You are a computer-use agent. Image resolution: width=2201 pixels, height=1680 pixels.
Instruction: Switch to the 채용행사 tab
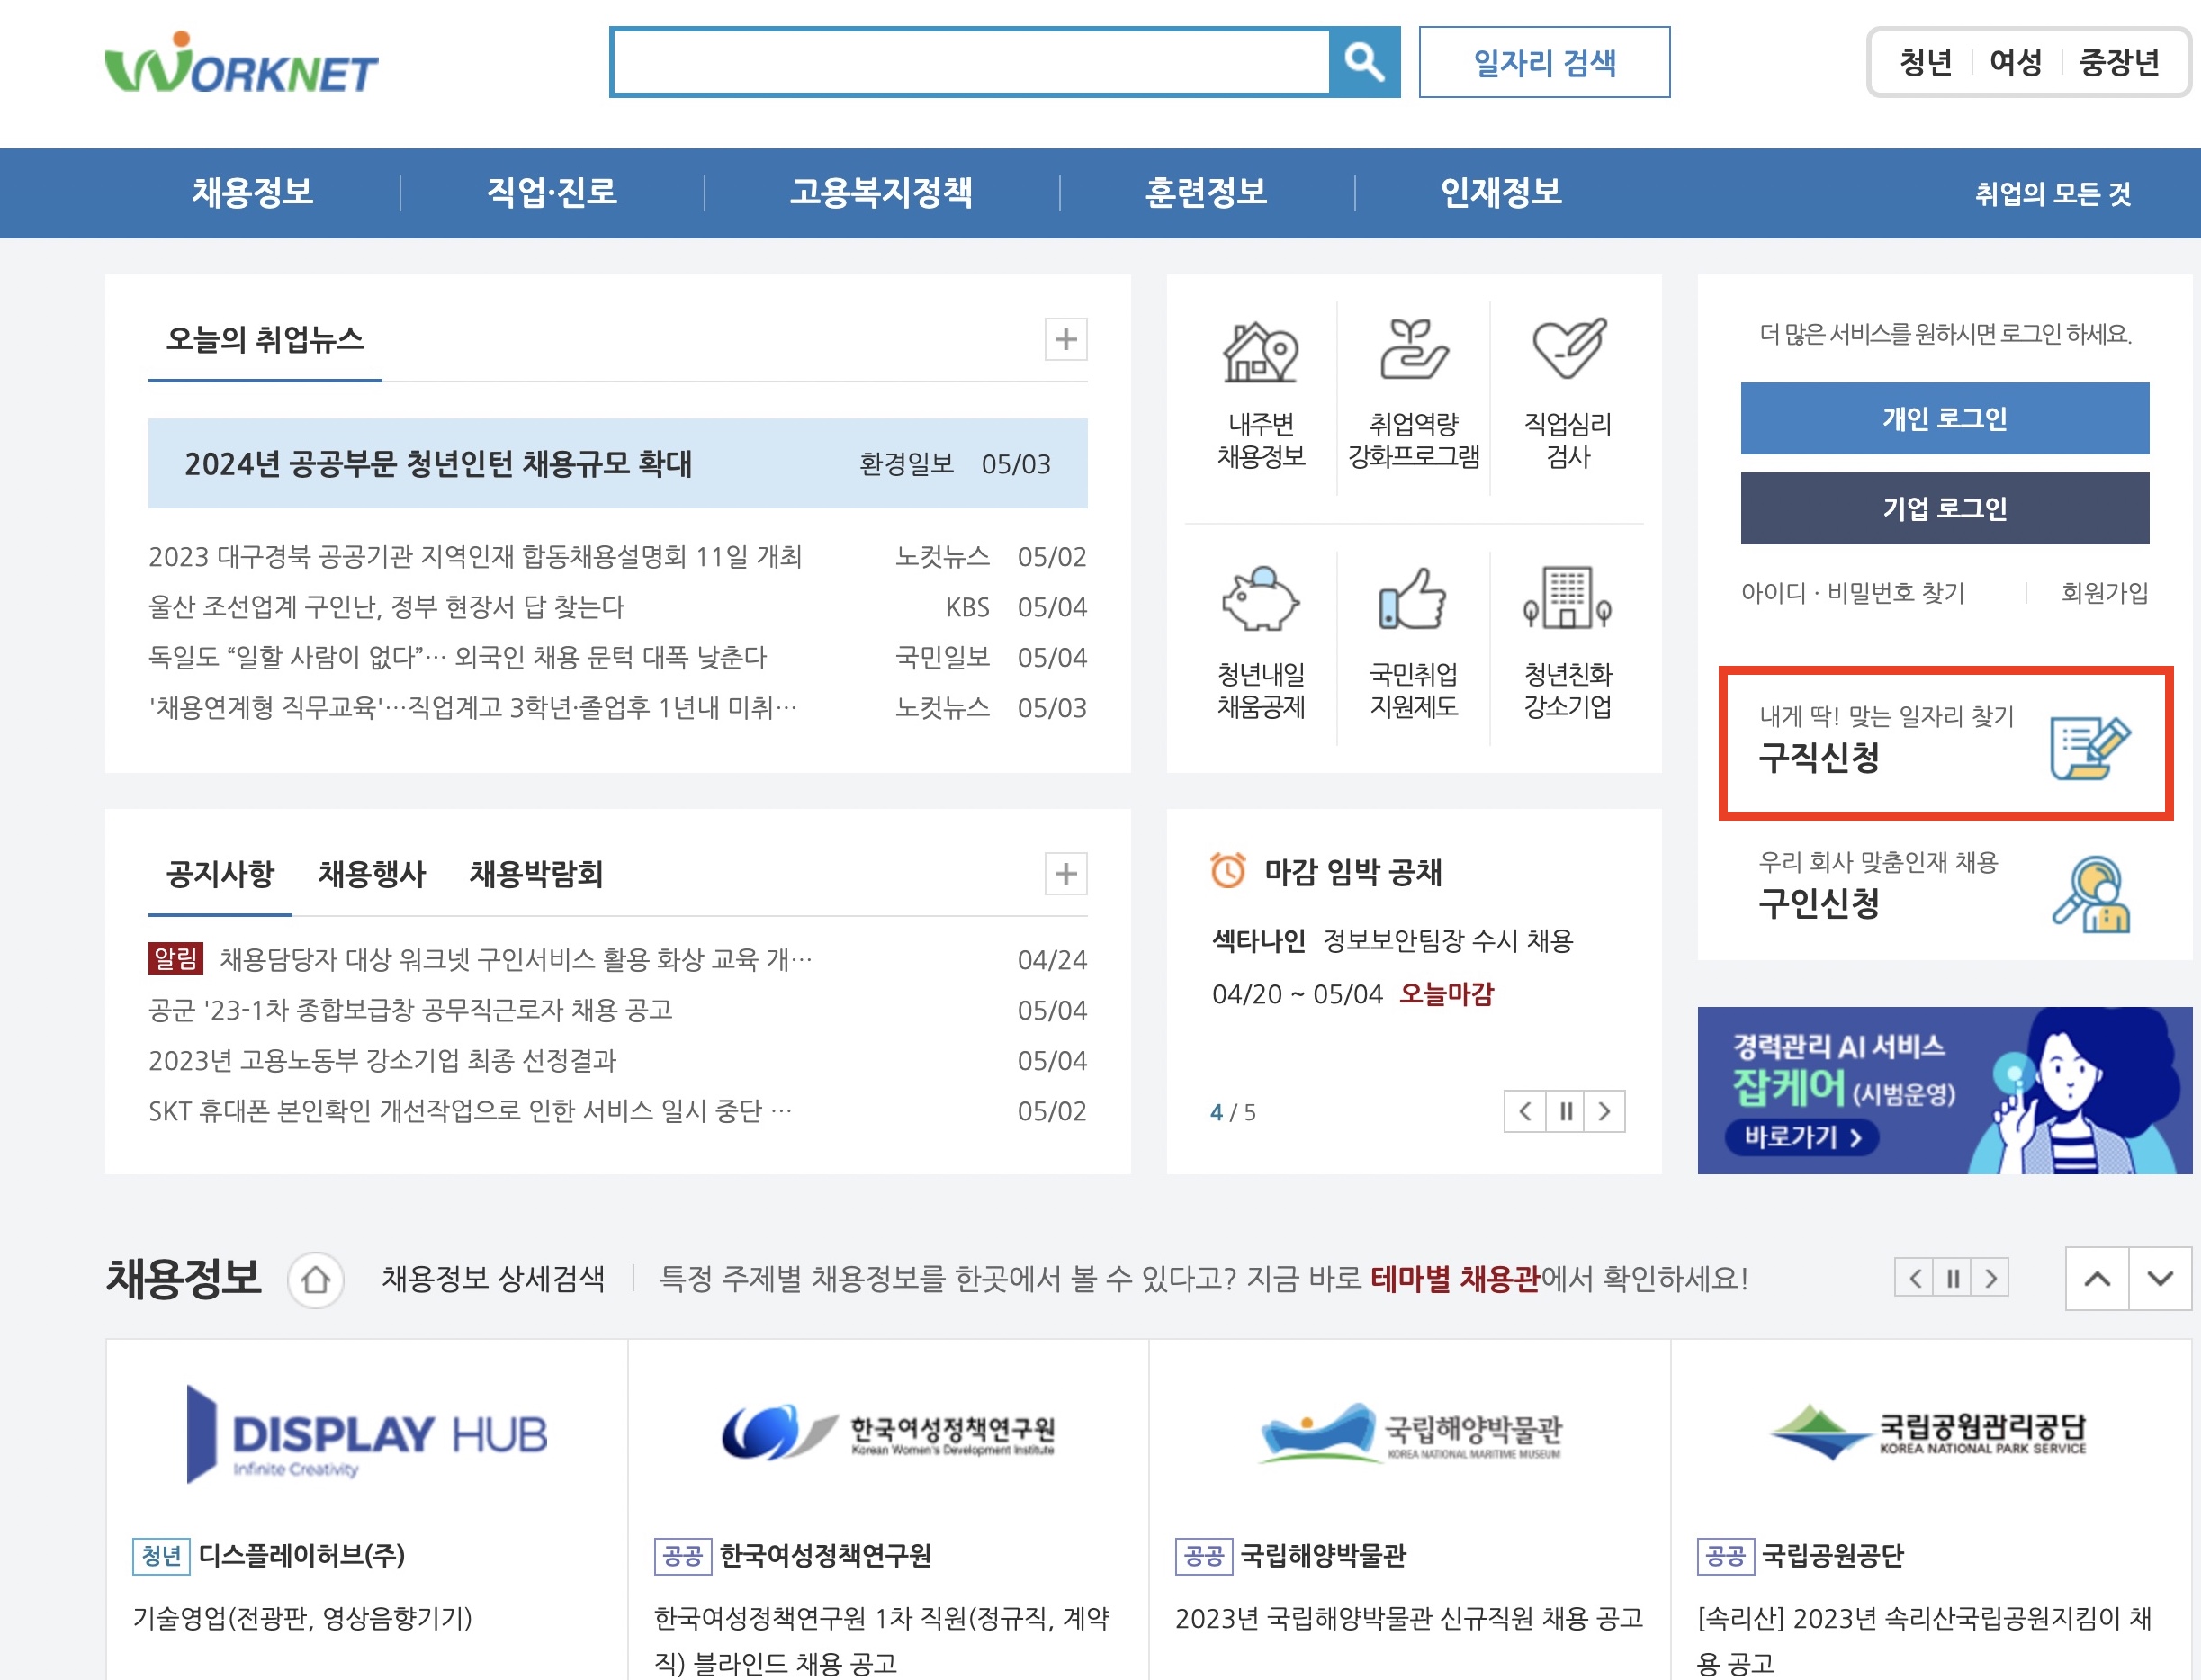(x=371, y=874)
